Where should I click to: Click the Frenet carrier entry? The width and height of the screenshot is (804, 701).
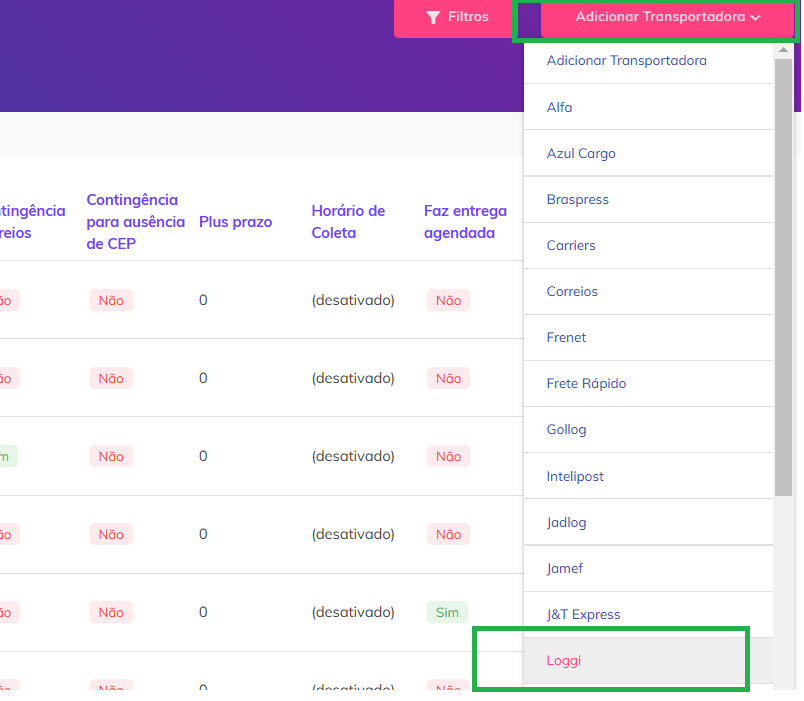click(x=648, y=338)
